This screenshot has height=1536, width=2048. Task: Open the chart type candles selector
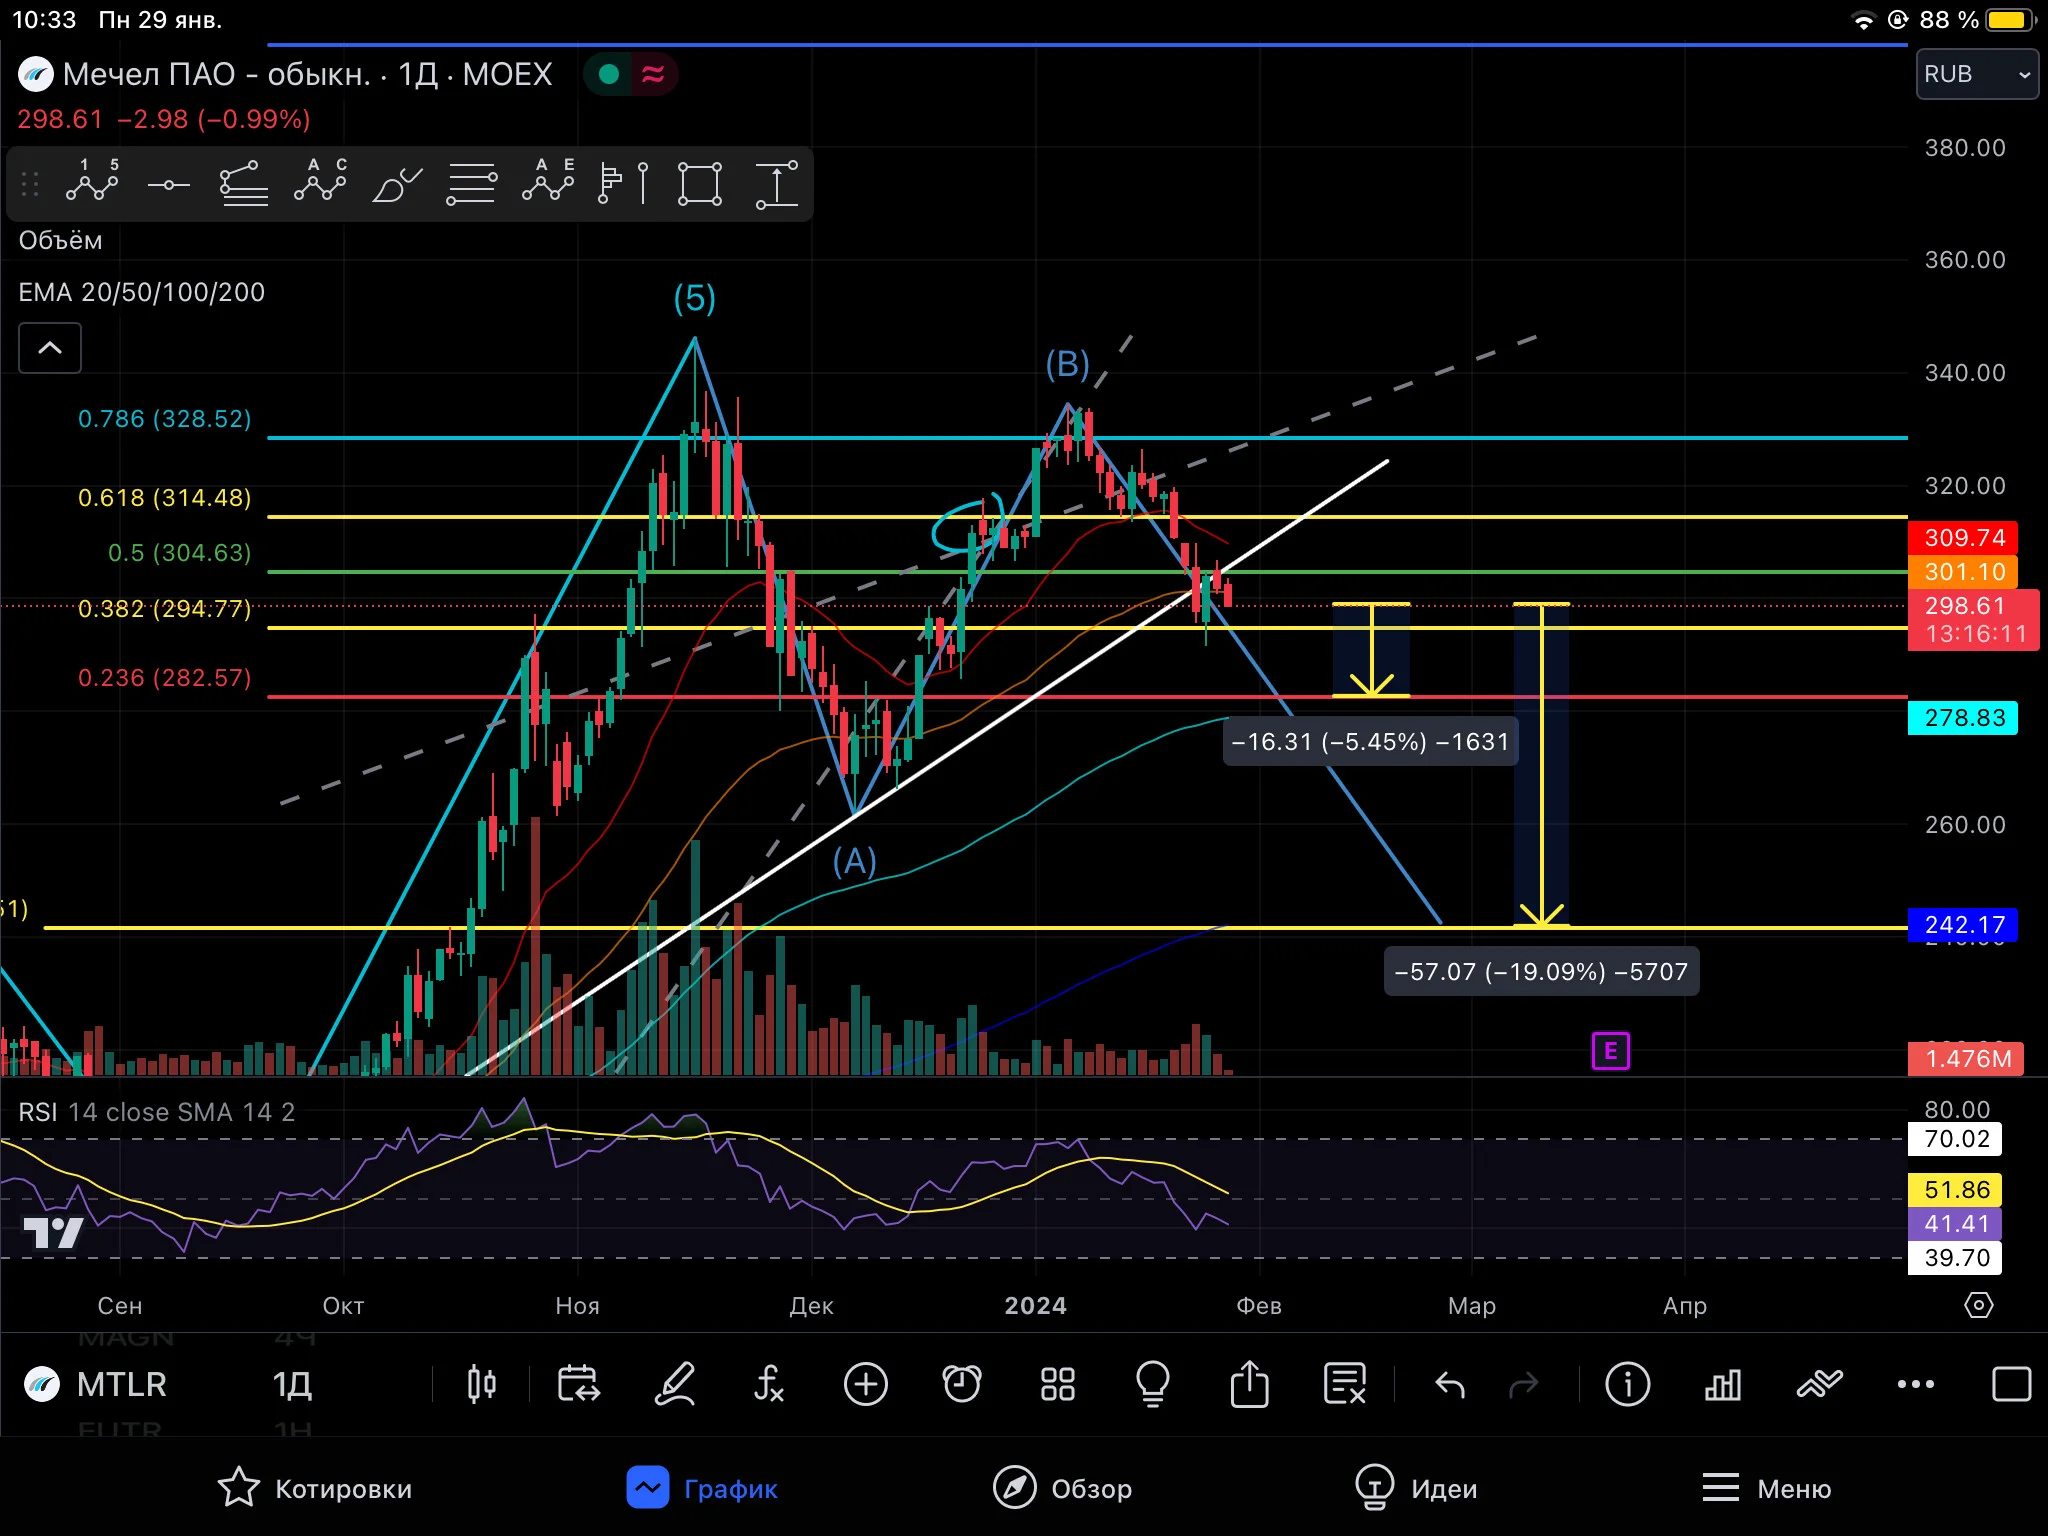coord(482,1384)
